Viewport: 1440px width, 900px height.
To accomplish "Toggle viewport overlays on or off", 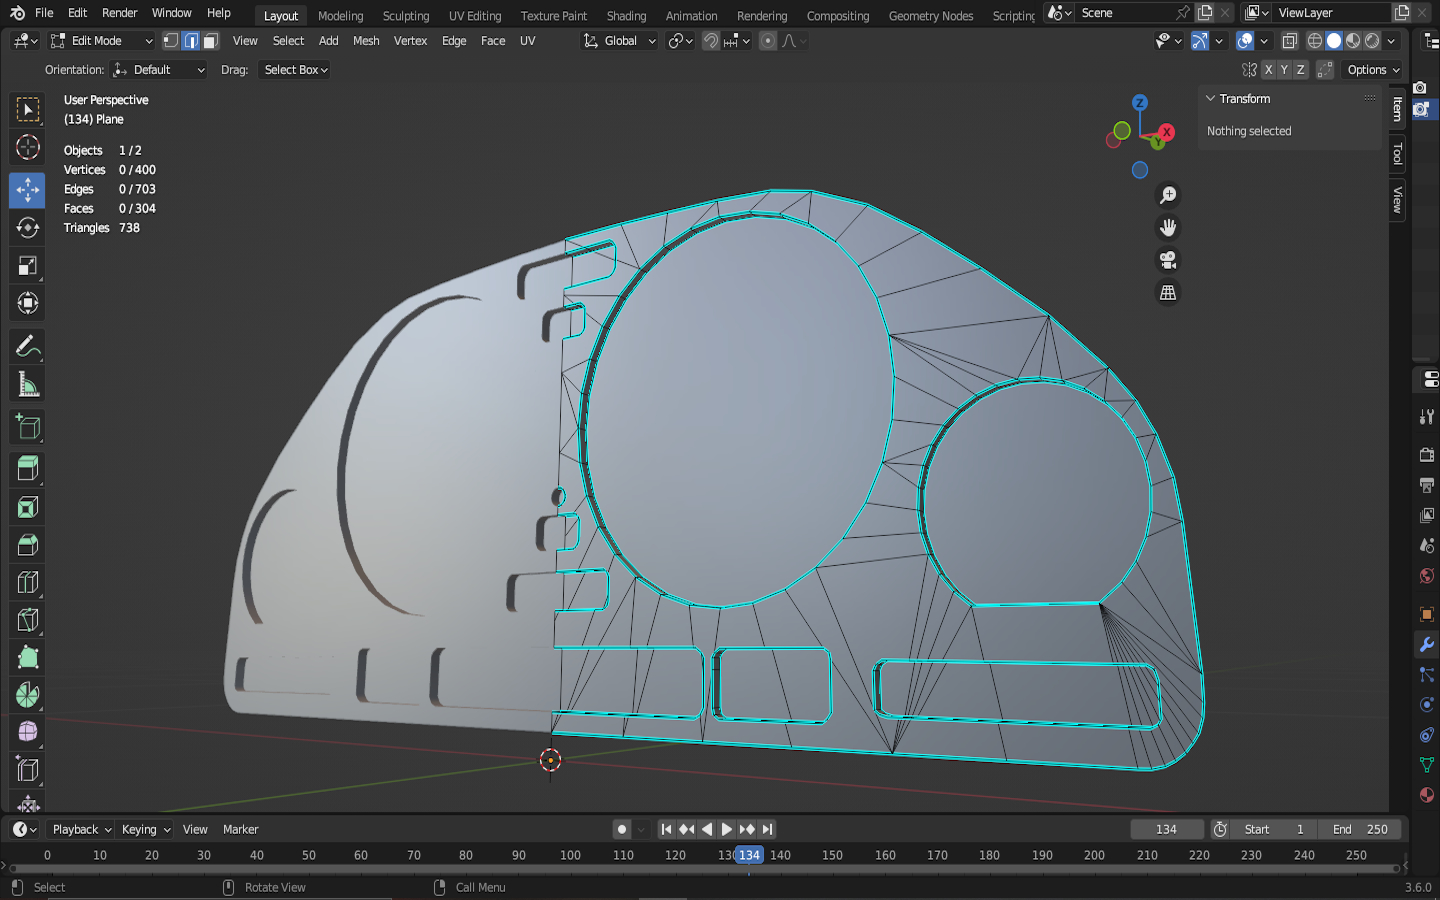I will (x=1245, y=41).
